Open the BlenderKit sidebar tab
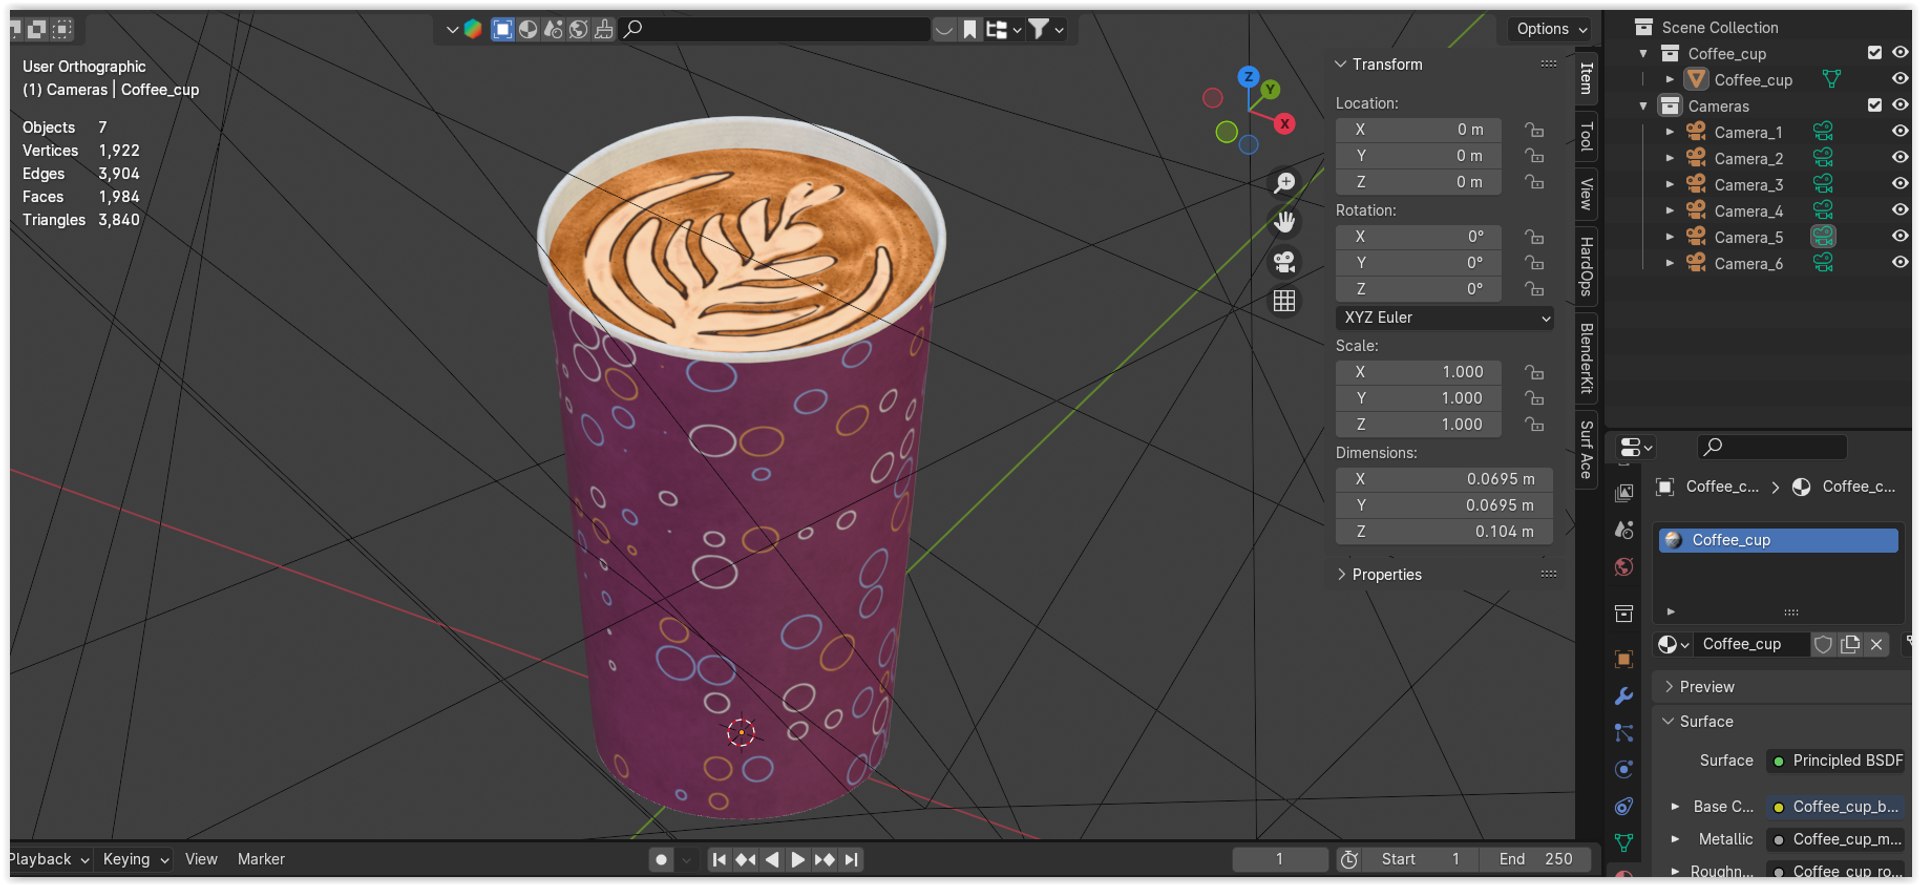This screenshot has height=885, width=1920. [x=1586, y=357]
